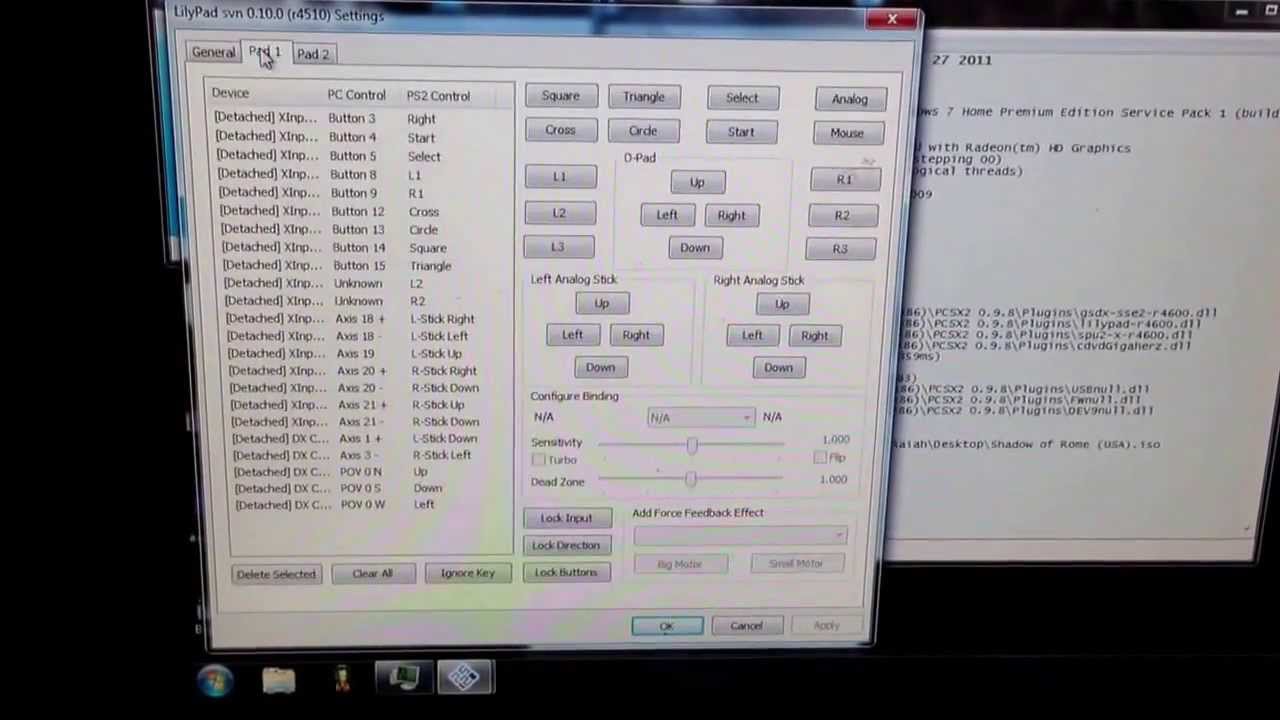Select the Button 12 Cross binding row

tap(363, 211)
